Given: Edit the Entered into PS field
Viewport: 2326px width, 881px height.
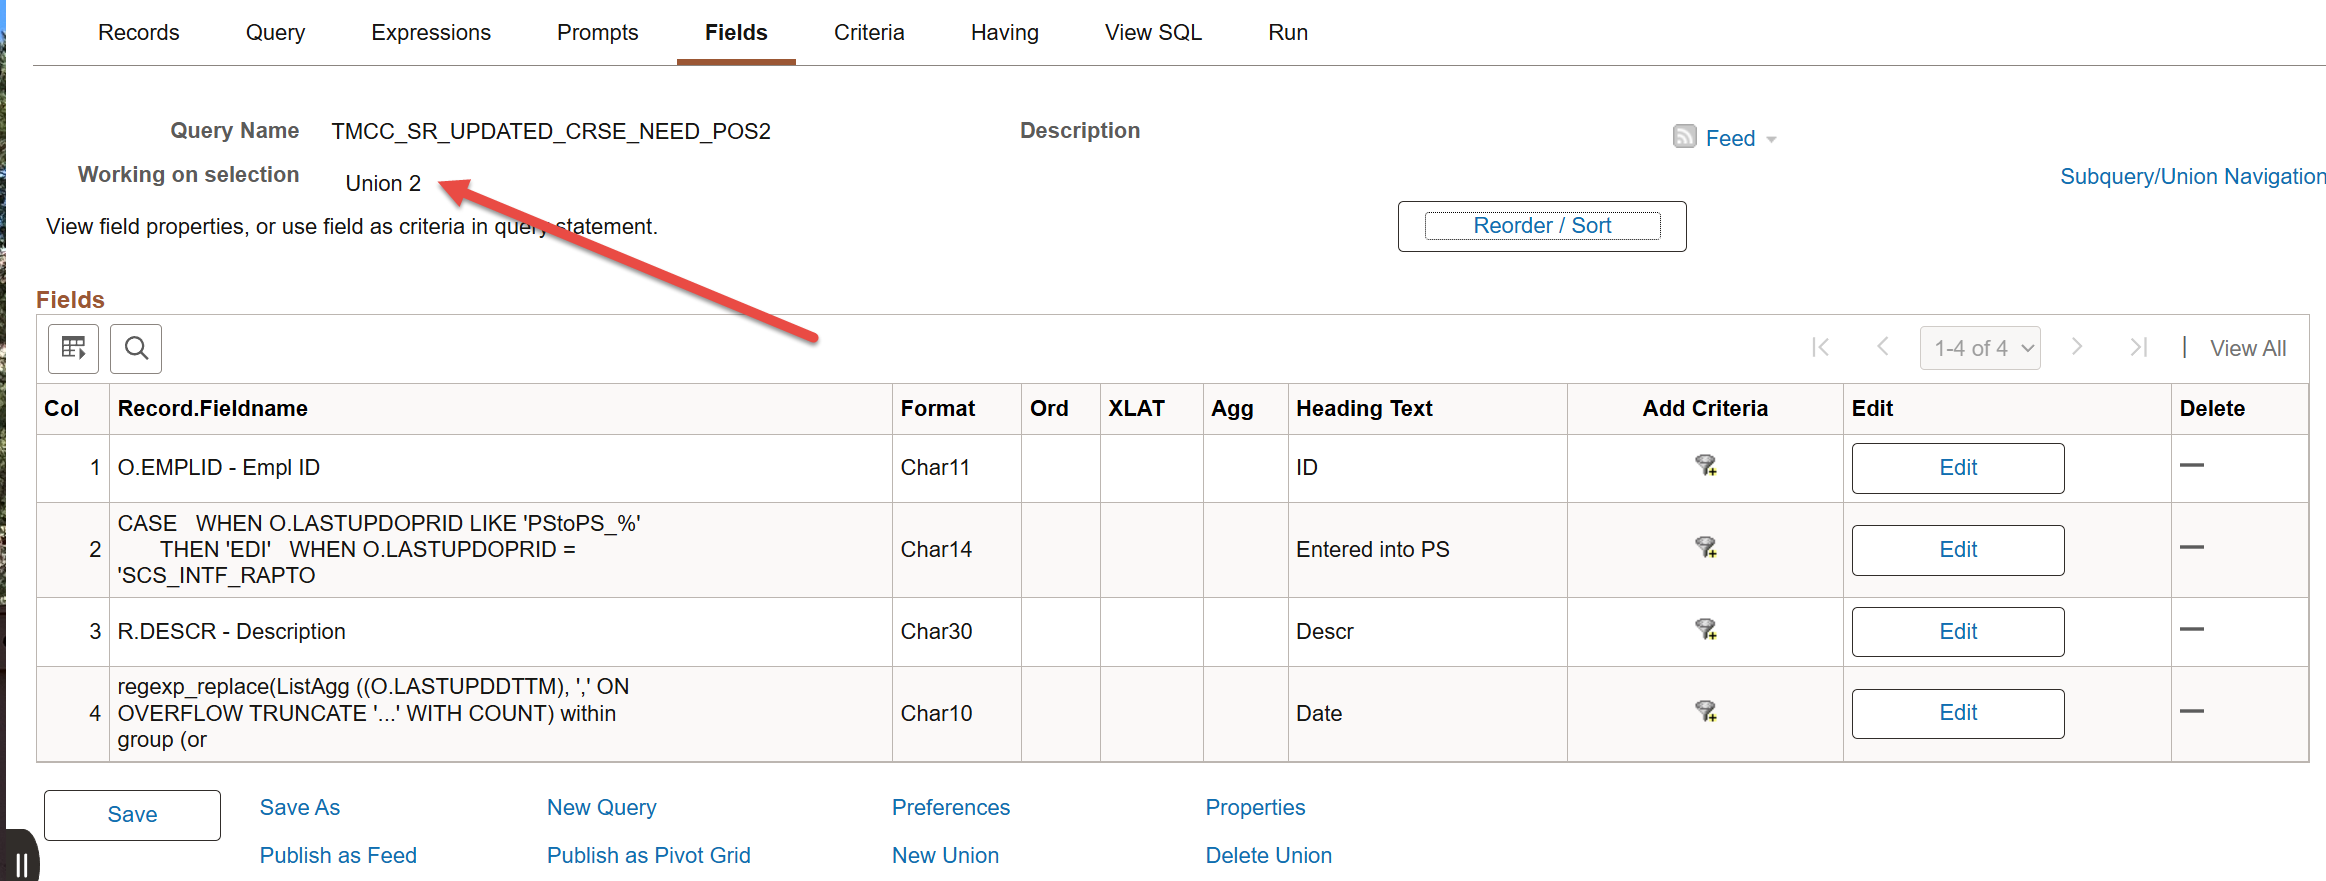Looking at the screenshot, I should coord(1958,550).
